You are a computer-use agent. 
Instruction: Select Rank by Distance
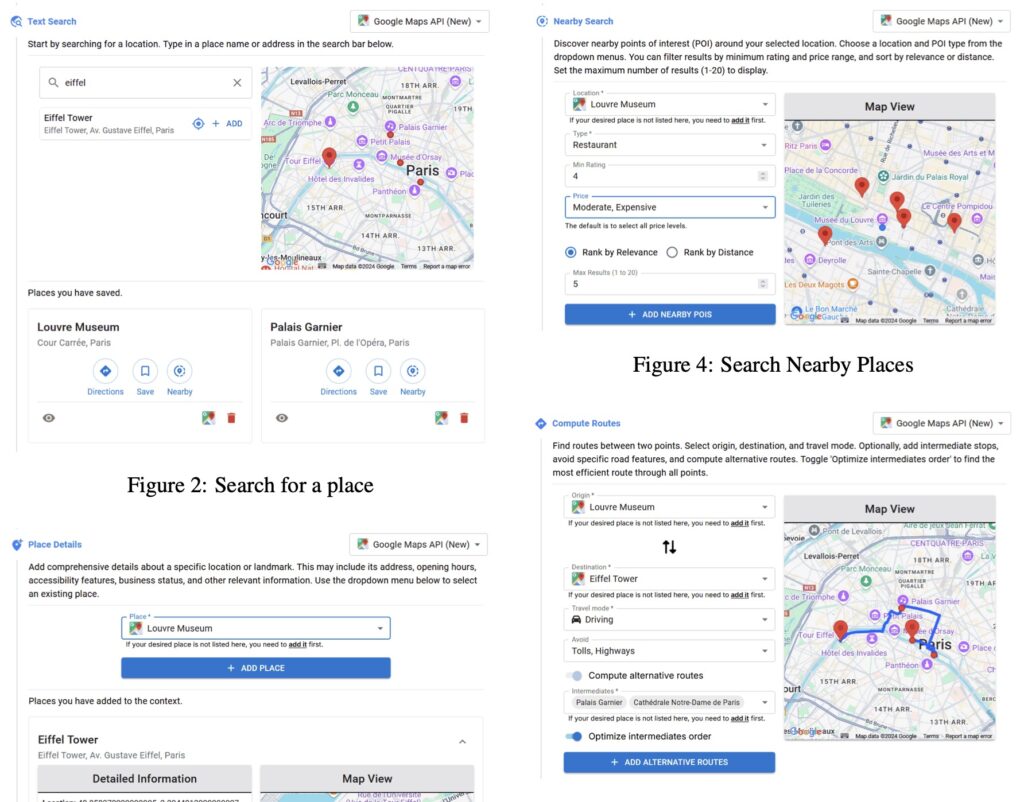pyautogui.click(x=672, y=252)
